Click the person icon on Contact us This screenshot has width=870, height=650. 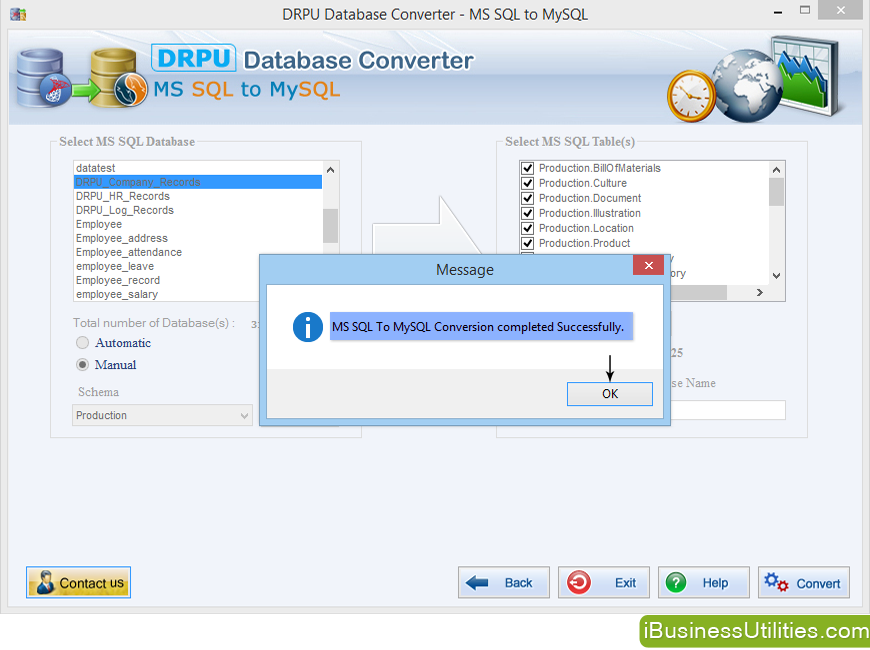pyautogui.click(x=44, y=582)
